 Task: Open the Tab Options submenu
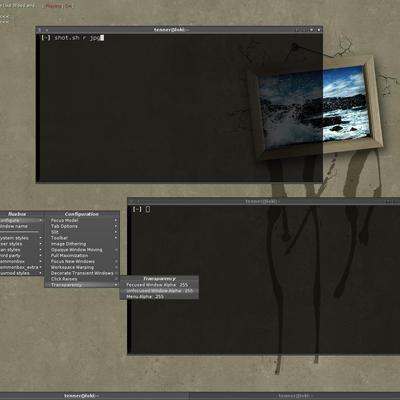click(82, 226)
